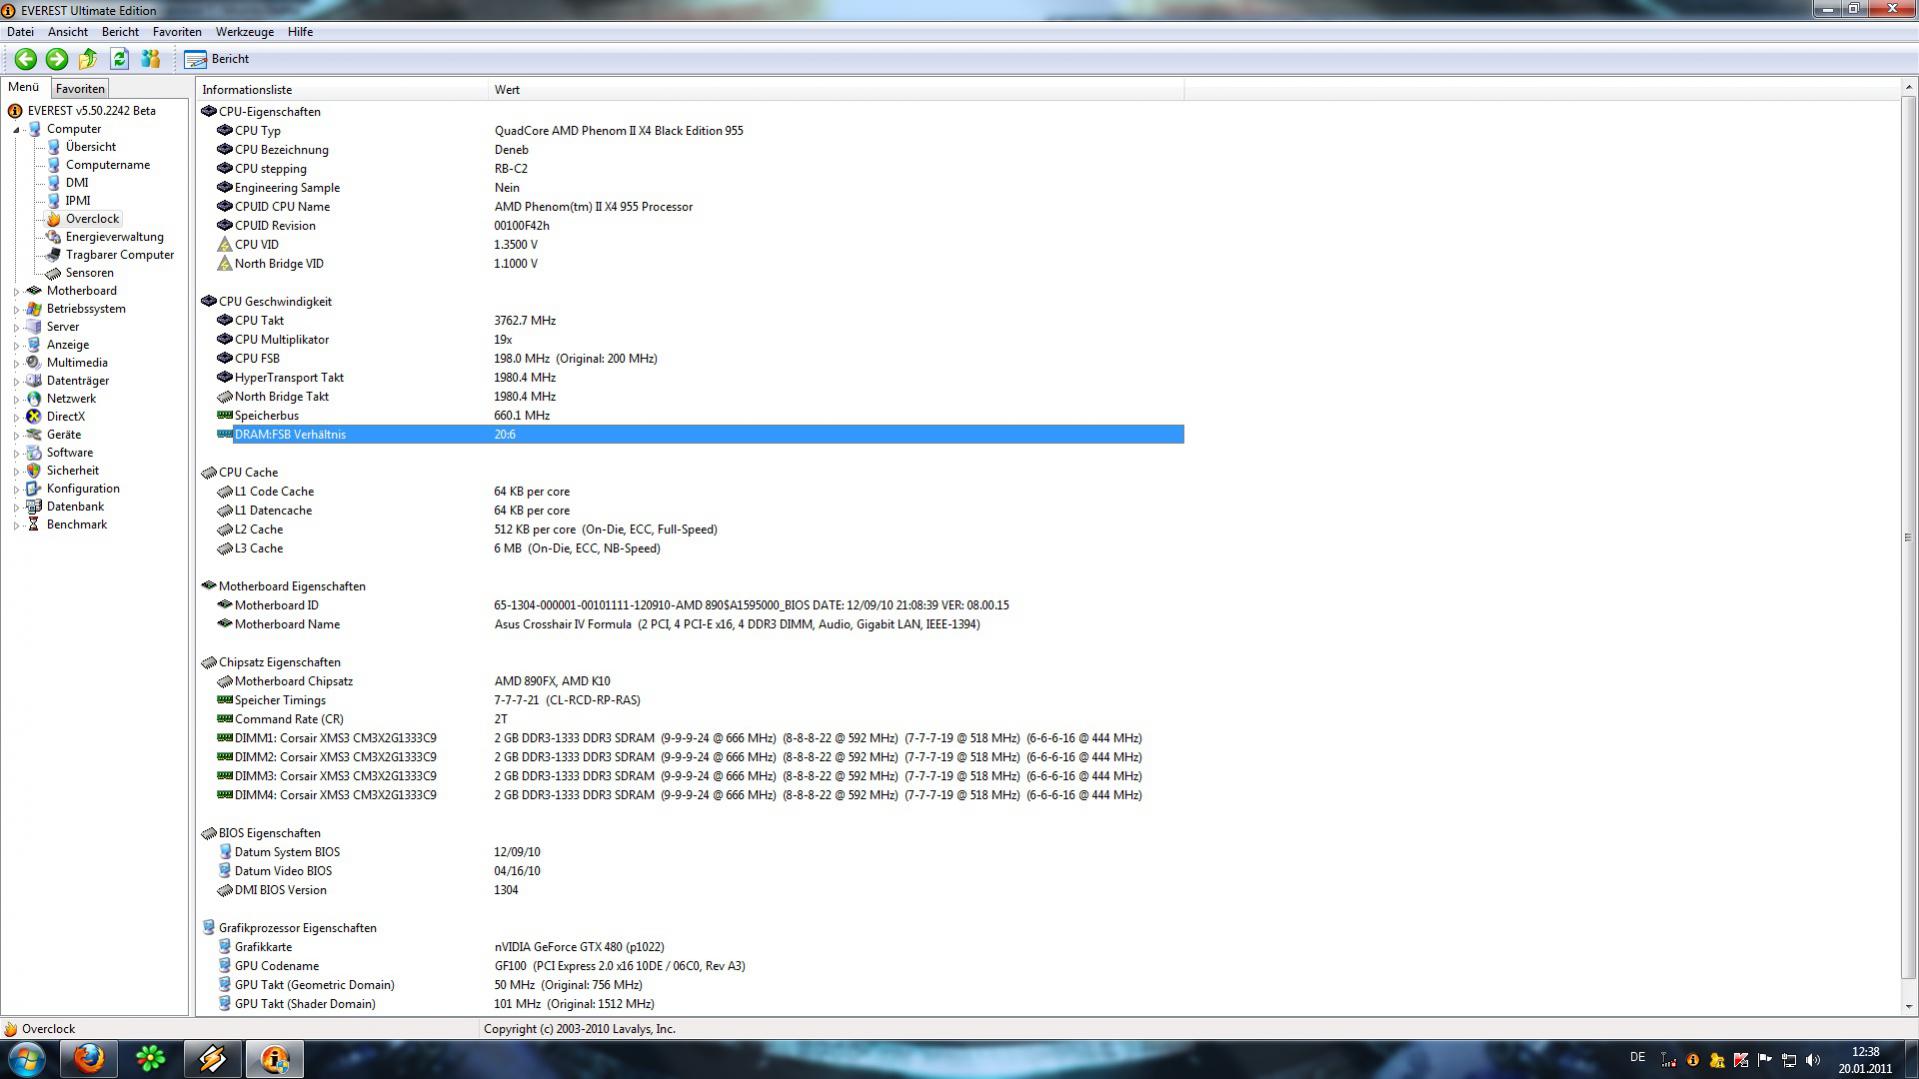Screen dimensions: 1919x1079
Task: Click the Benchmark hourglass icon
Action: [x=34, y=525]
